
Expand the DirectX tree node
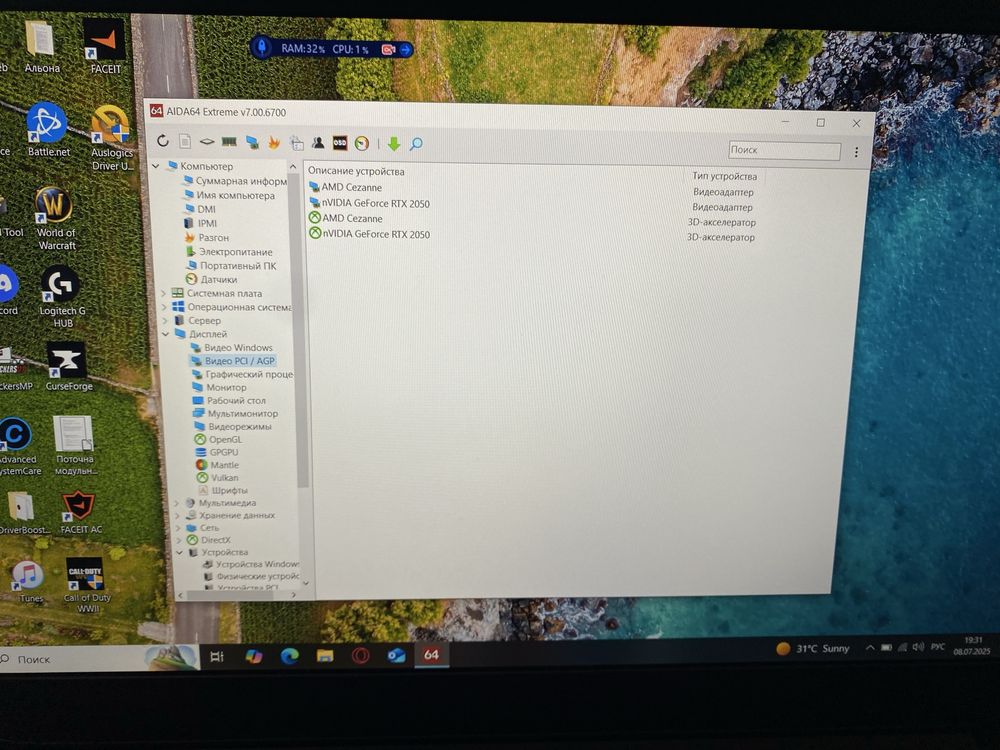179,540
